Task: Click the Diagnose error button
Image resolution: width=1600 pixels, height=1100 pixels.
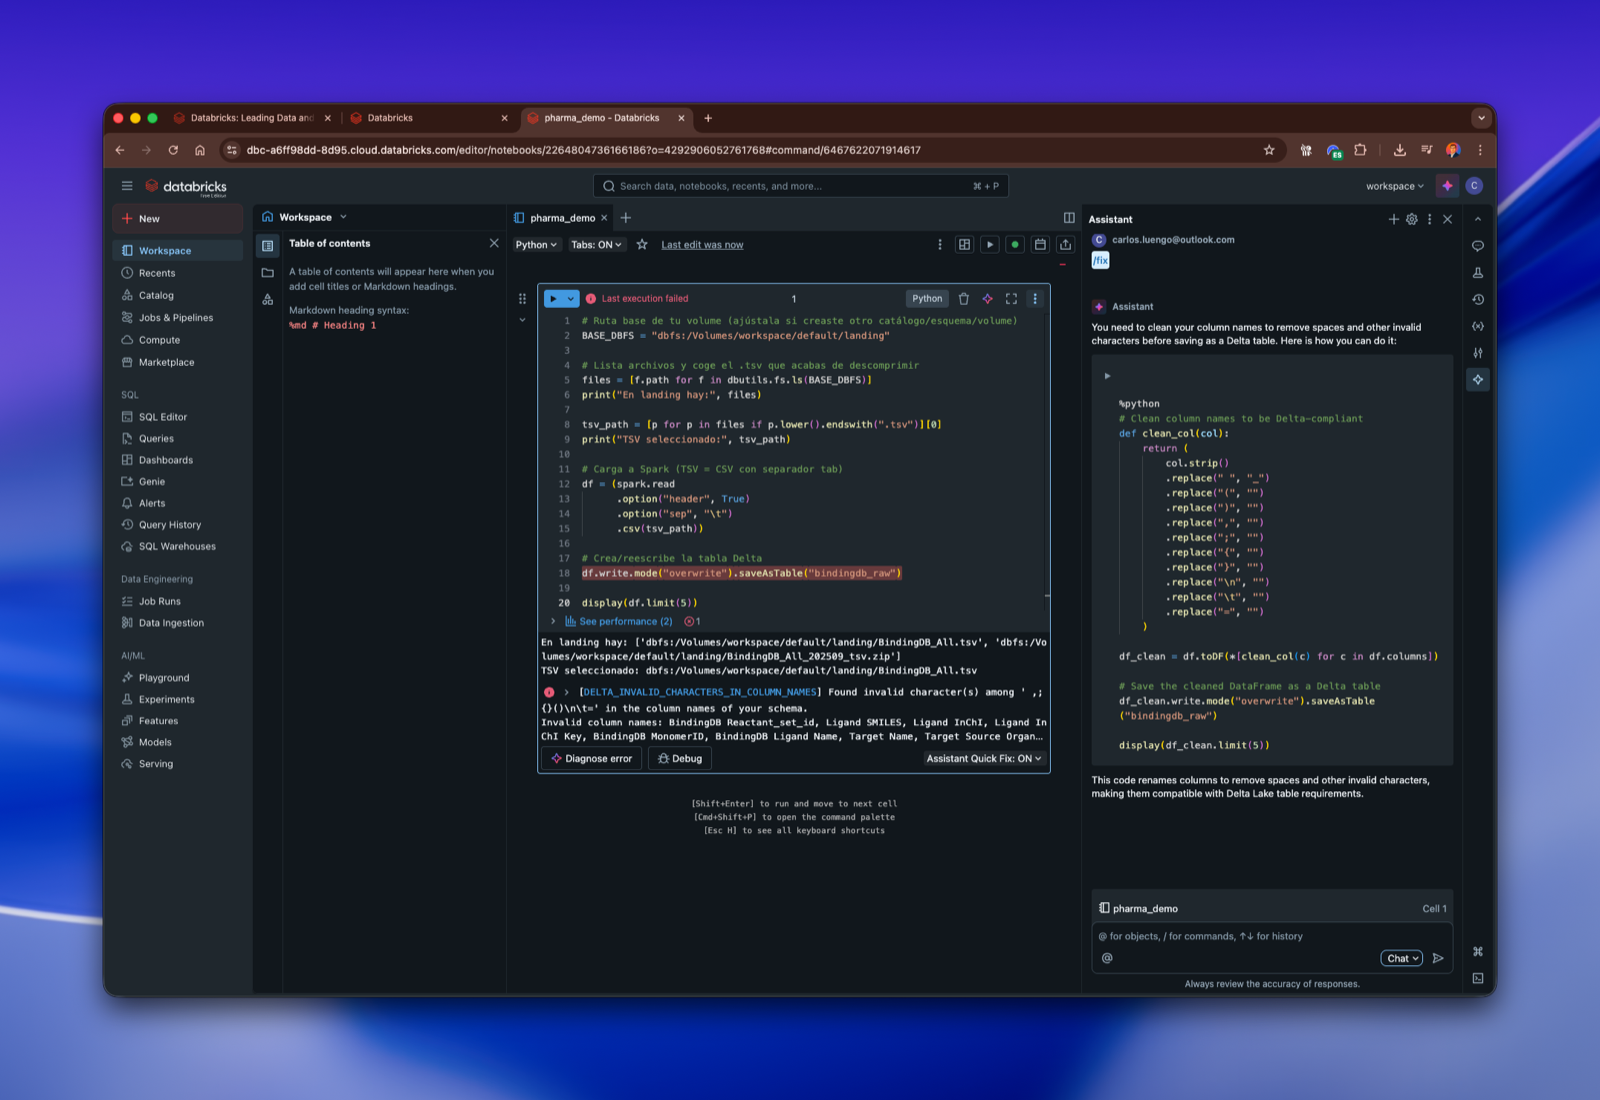Action: 590,758
